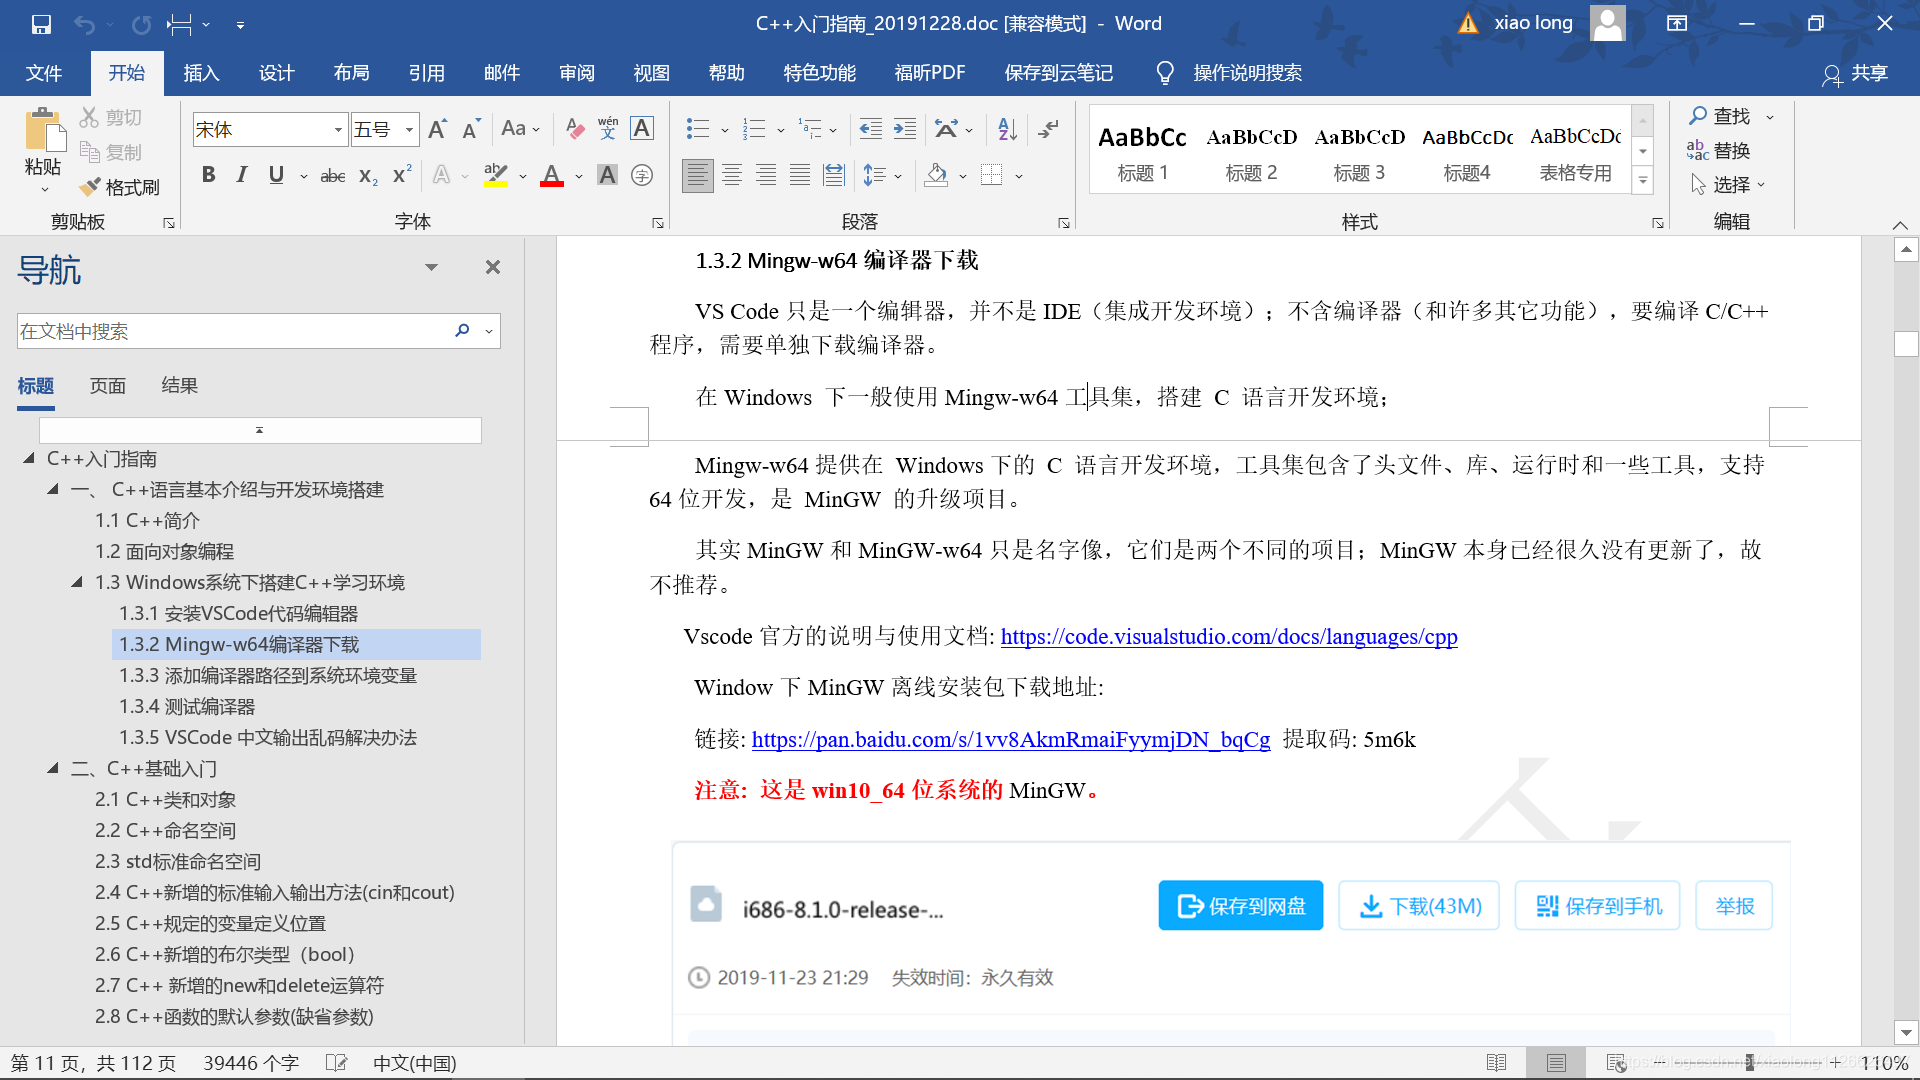
Task: Open the font size dropdown
Action: pos(409,130)
